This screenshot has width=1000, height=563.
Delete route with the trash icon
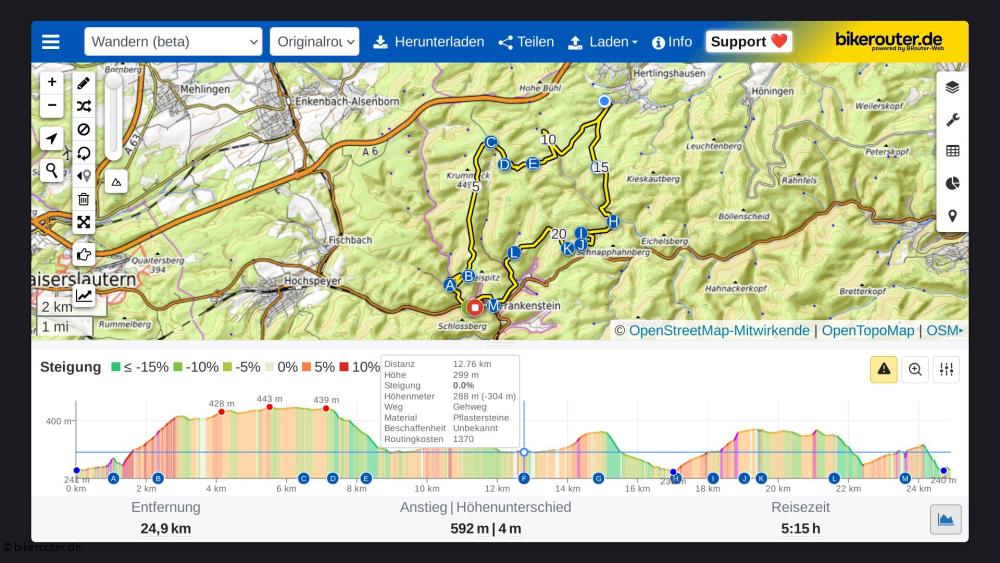tap(84, 199)
